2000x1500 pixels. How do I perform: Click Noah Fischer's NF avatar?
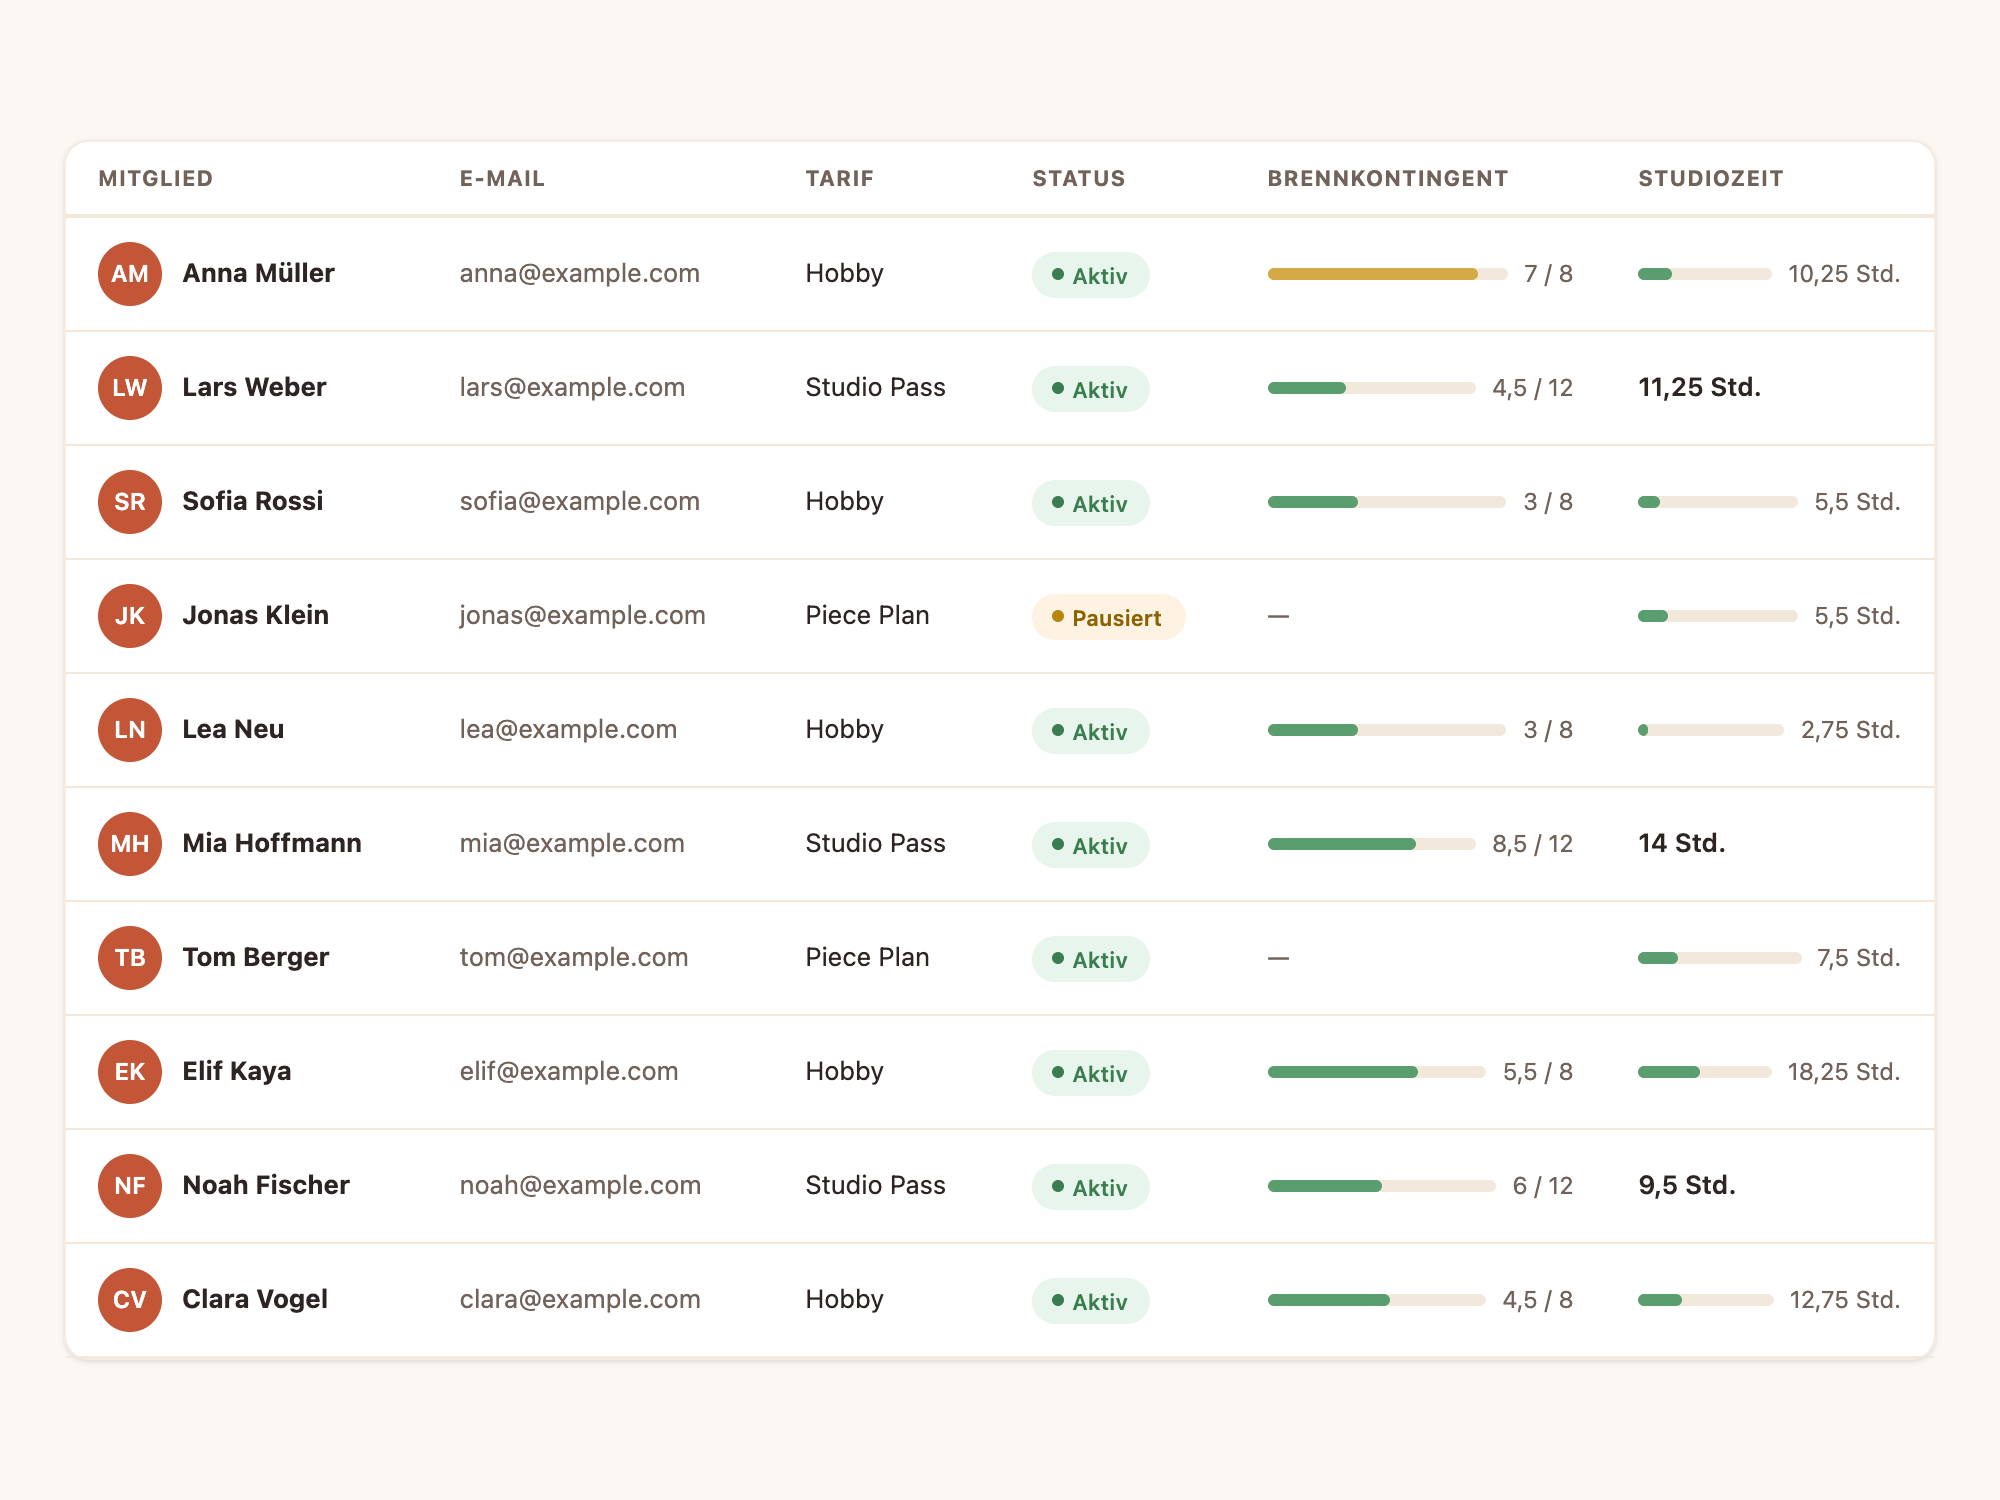[130, 1186]
